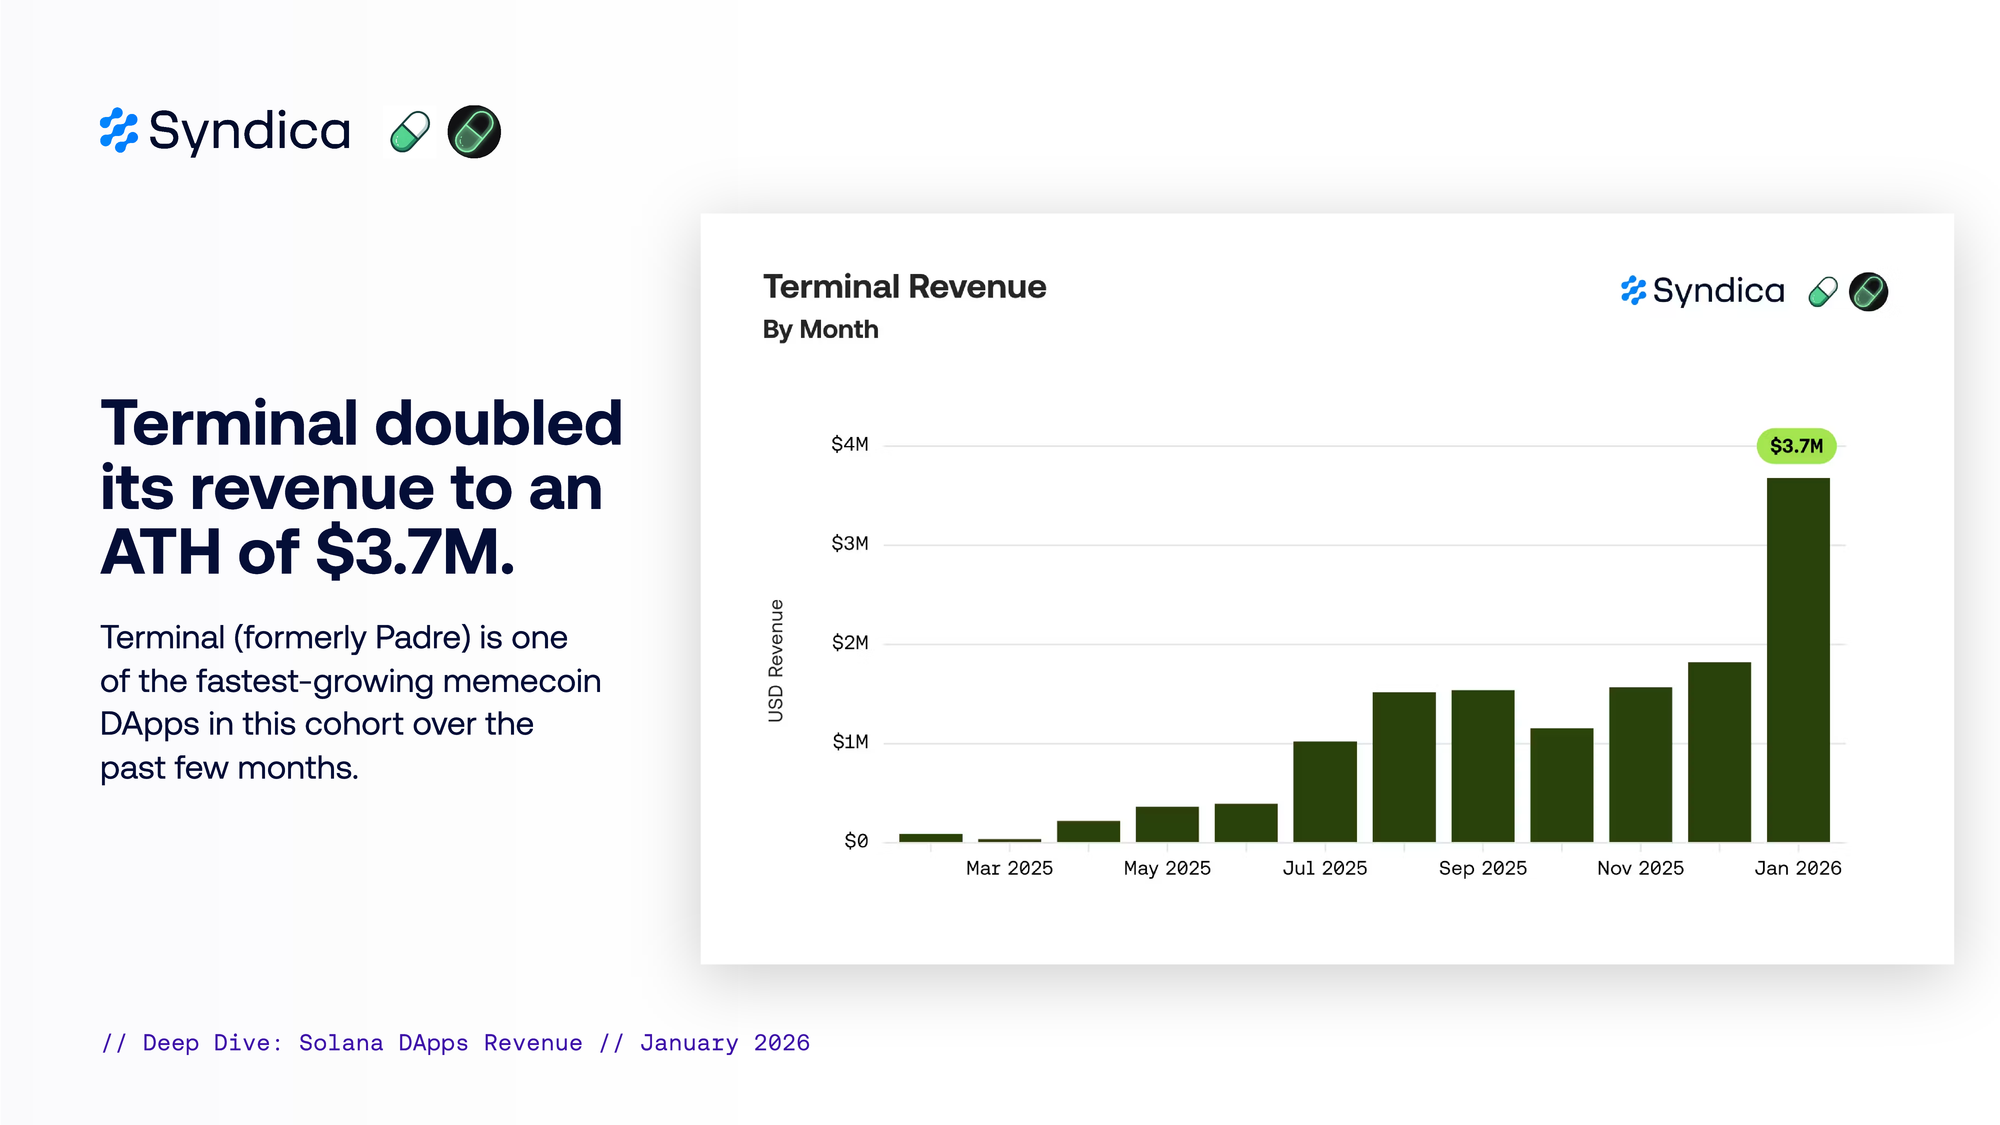Click the small light pill icon in the chart card
The height and width of the screenshot is (1125, 2000).
click(x=1823, y=292)
